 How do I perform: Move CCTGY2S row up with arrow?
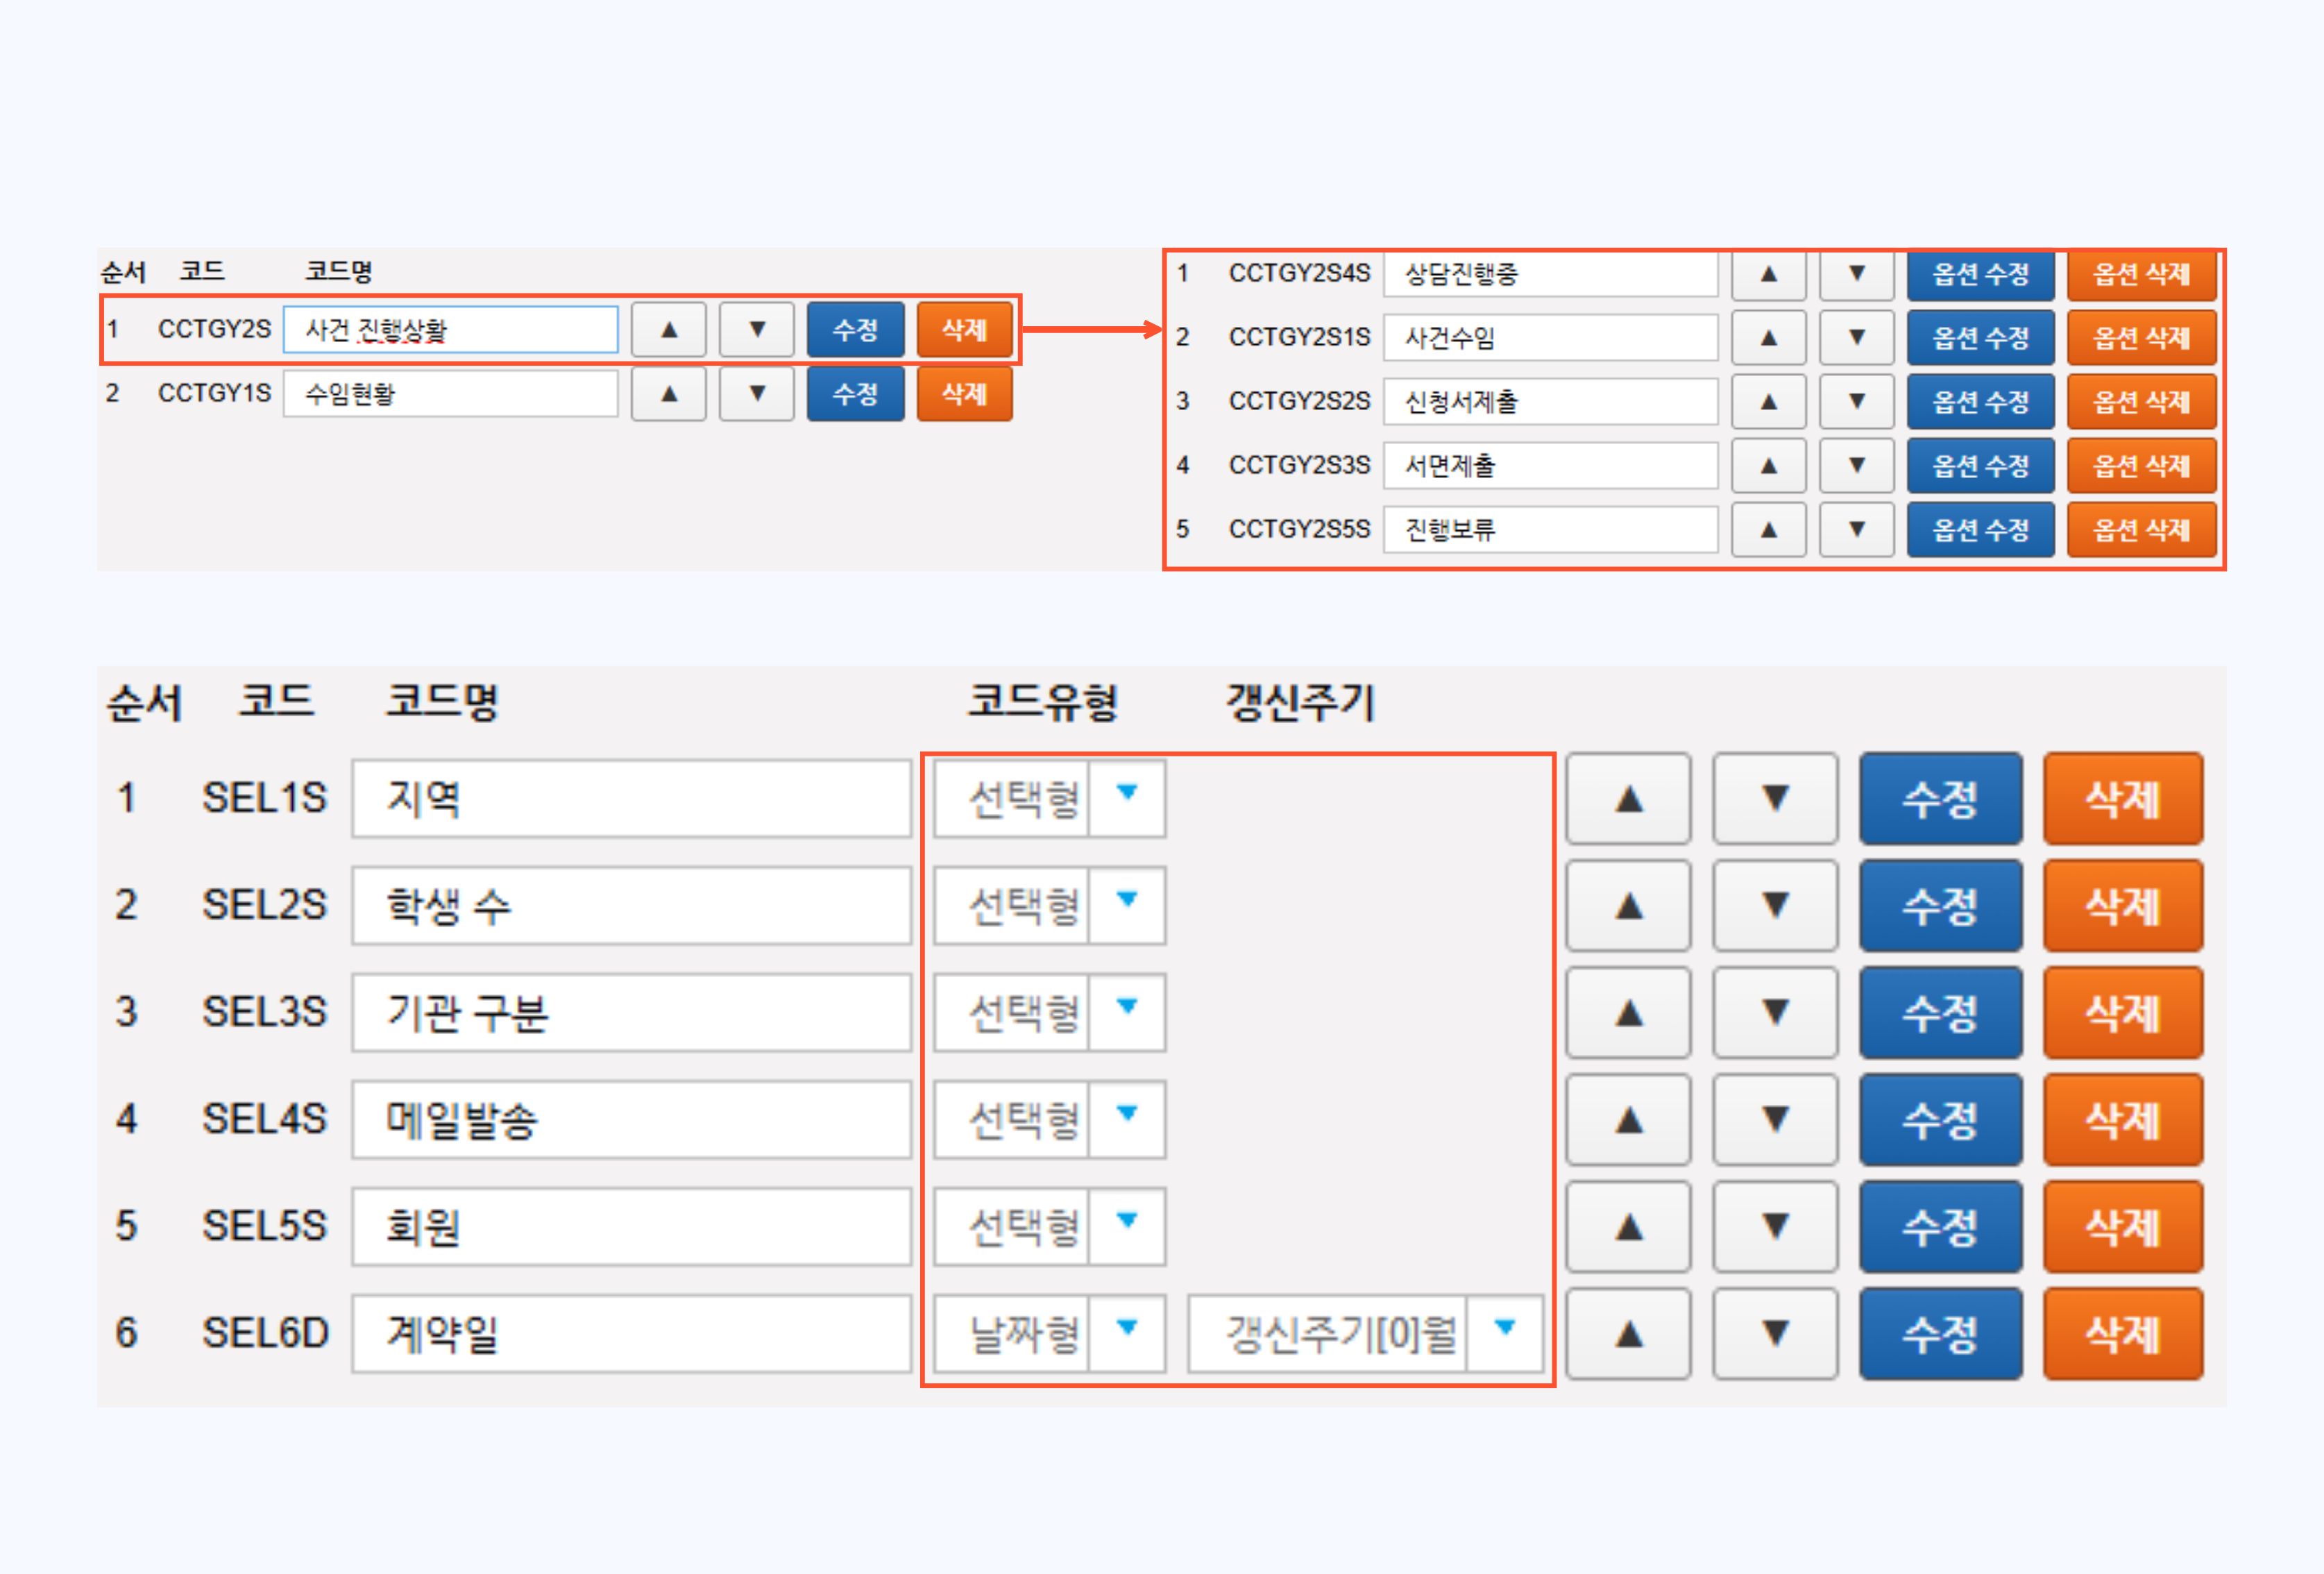tap(669, 330)
